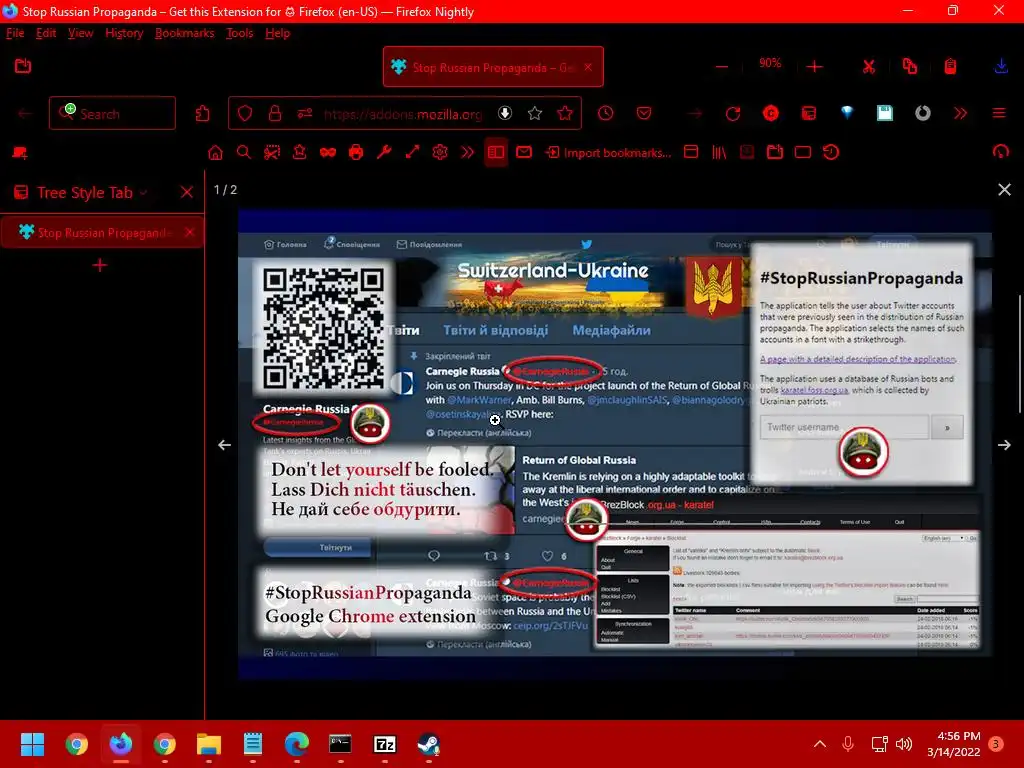Image resolution: width=1024 pixels, height=768 pixels.
Task: Open the Bookmarks menu
Action: pyautogui.click(x=185, y=33)
